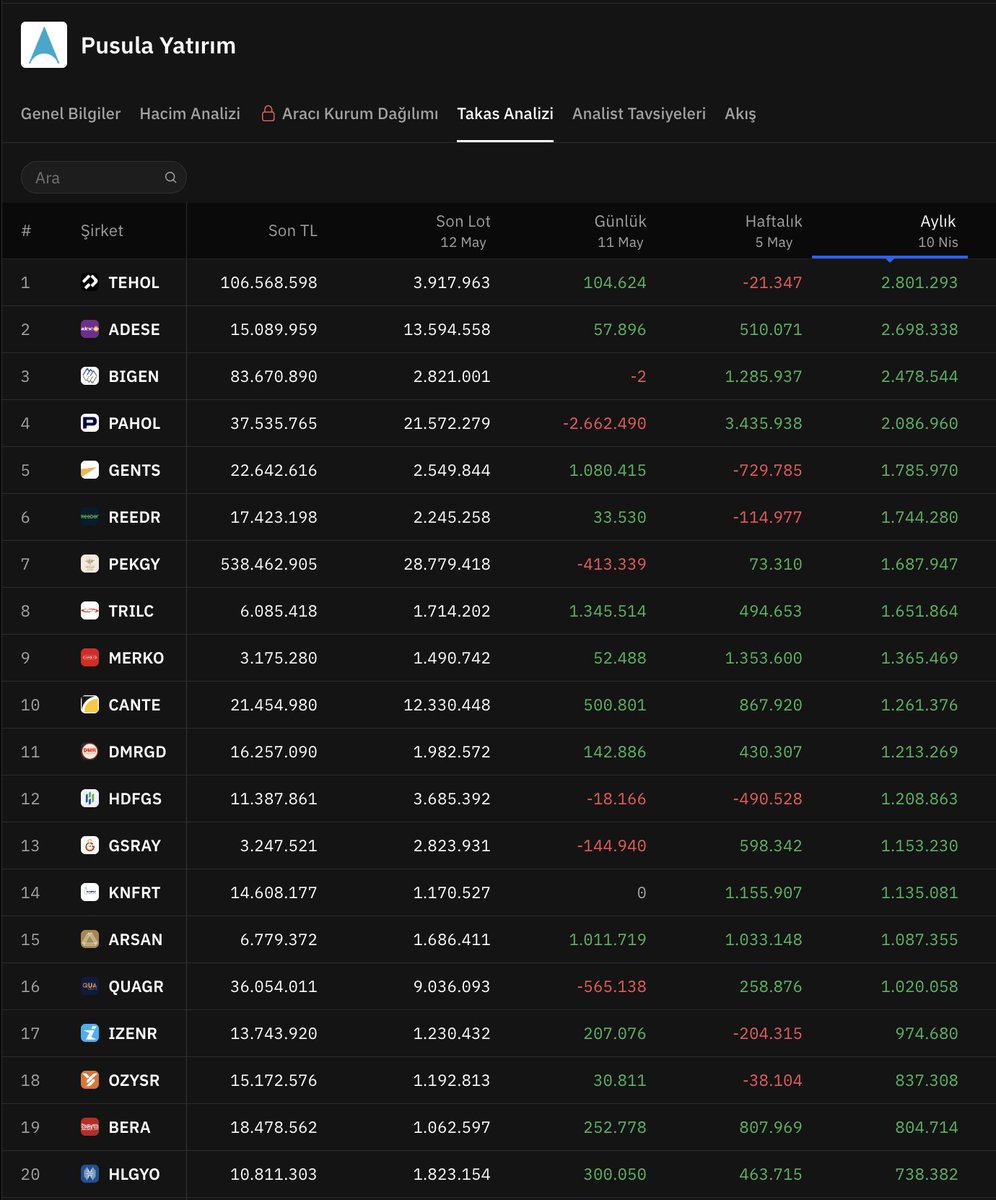Viewport: 996px width, 1200px height.
Task: Click the Pusula Yatırım title
Action: click(158, 46)
